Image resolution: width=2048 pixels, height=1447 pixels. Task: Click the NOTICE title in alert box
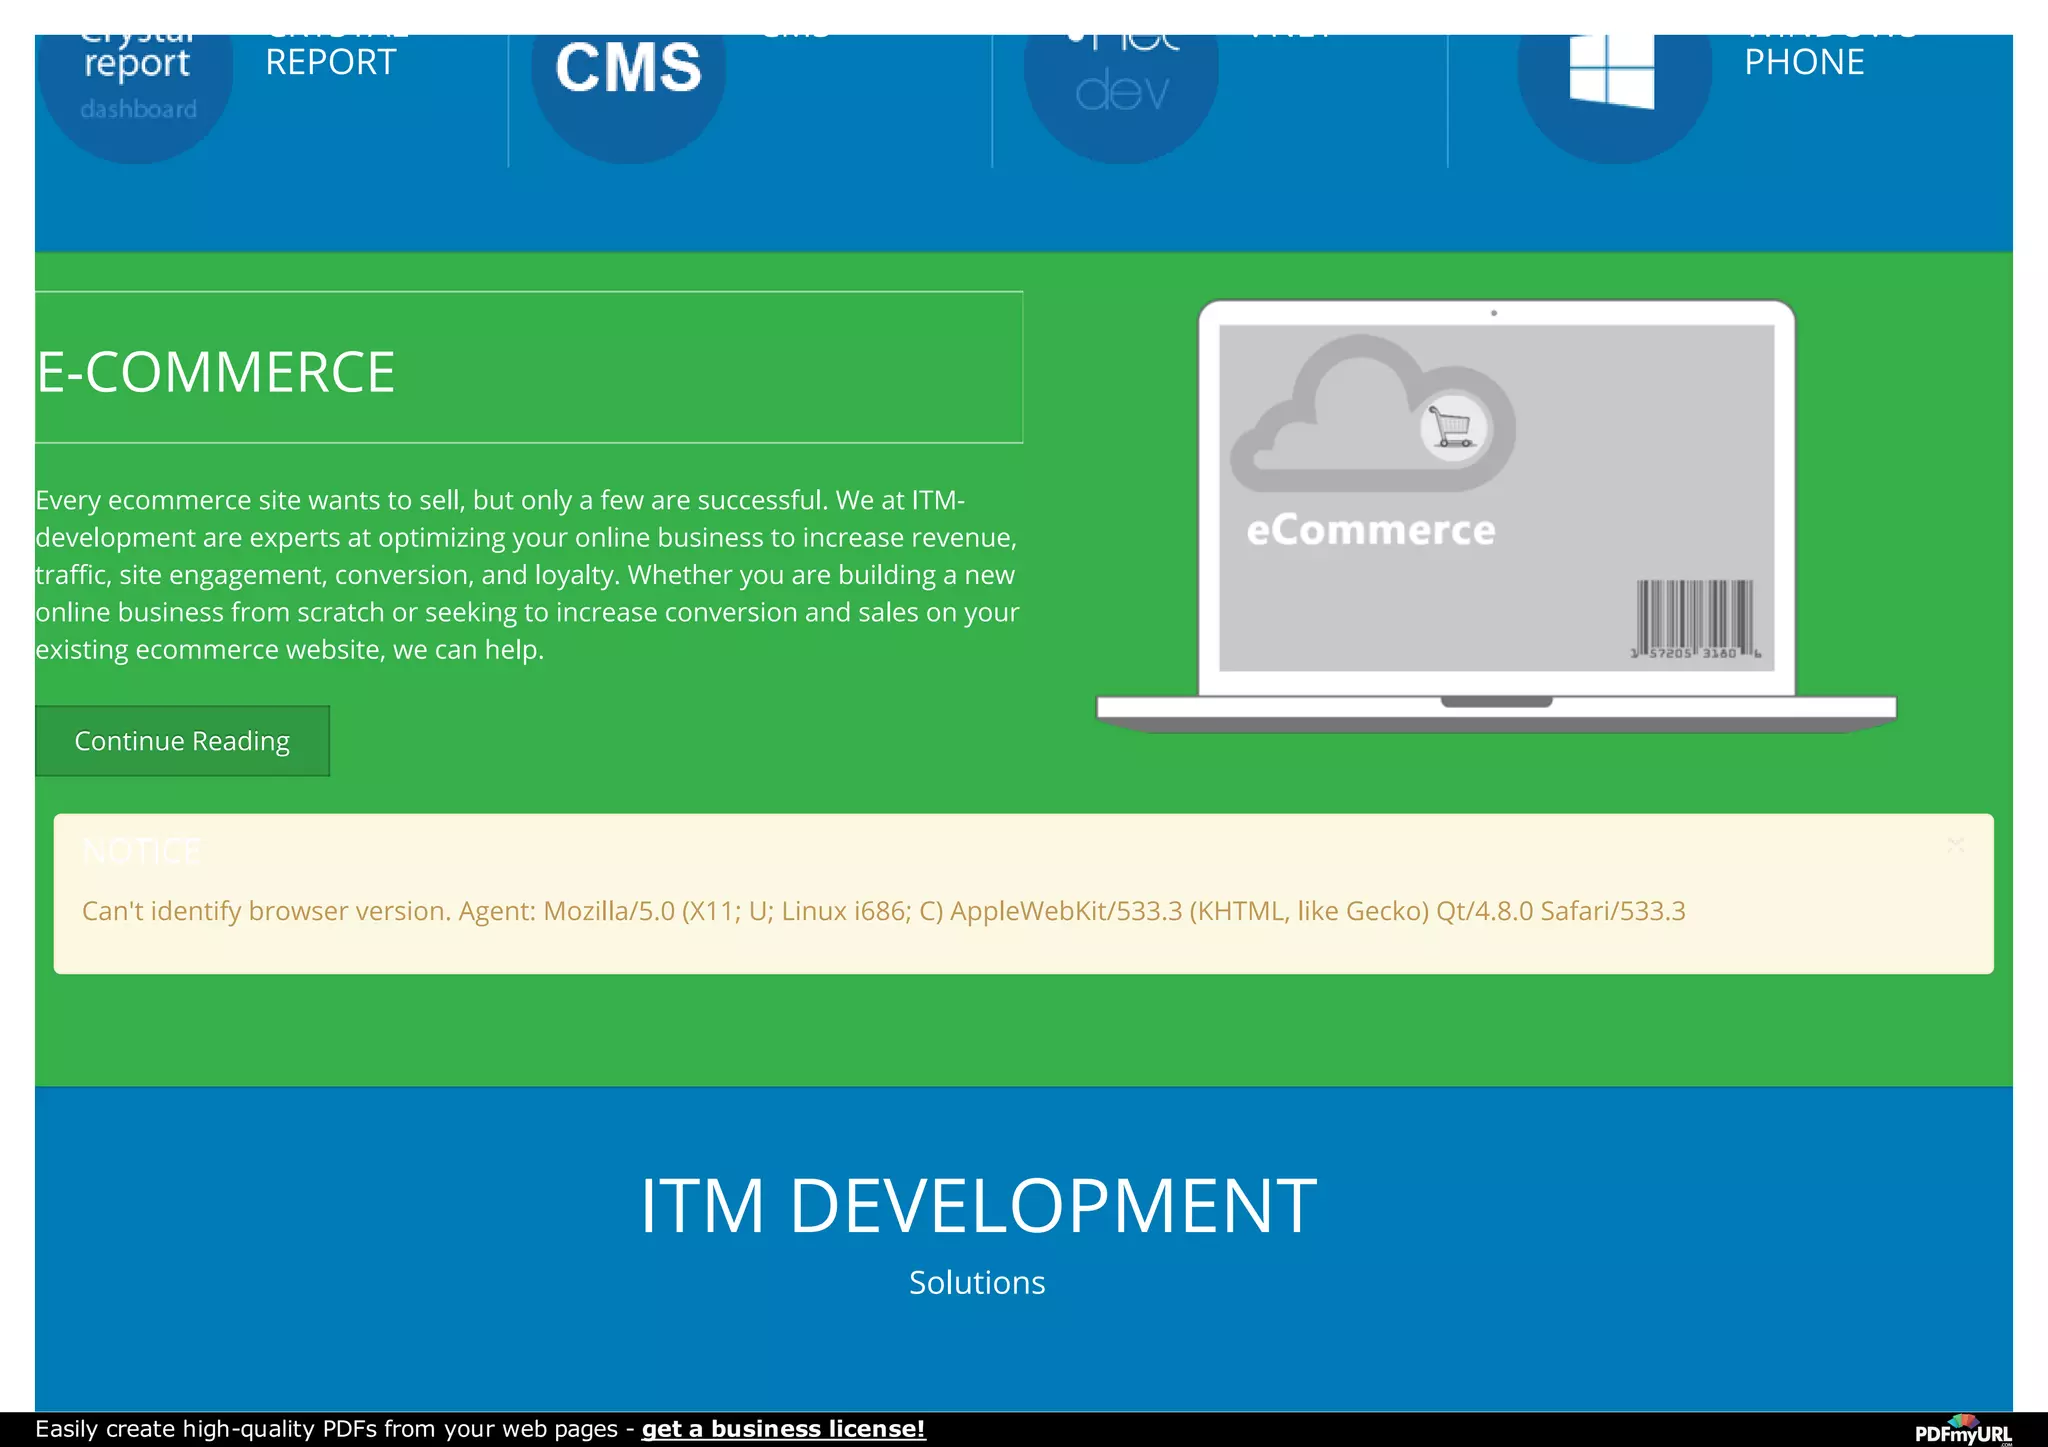tap(142, 852)
